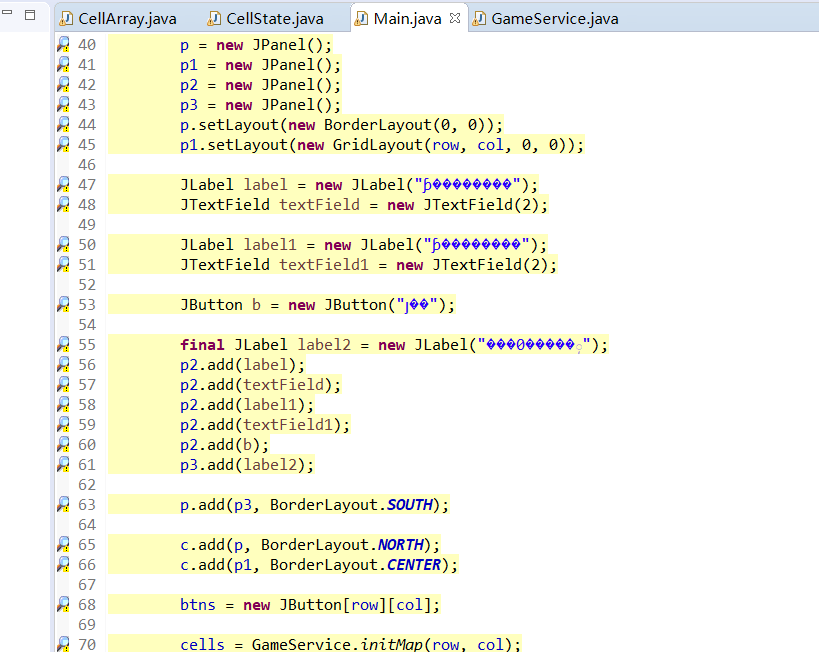Click the search marker on line 60
Viewport: 819px width, 652px height.
click(63, 445)
